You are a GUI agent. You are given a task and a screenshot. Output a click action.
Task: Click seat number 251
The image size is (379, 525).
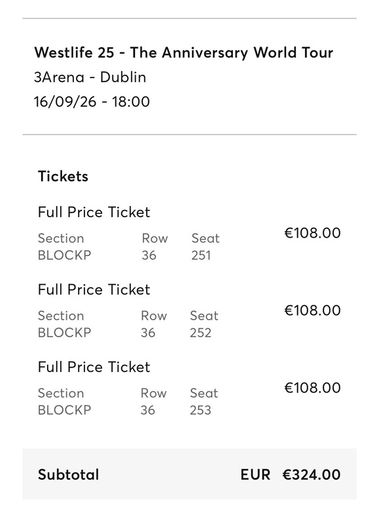coord(201,255)
